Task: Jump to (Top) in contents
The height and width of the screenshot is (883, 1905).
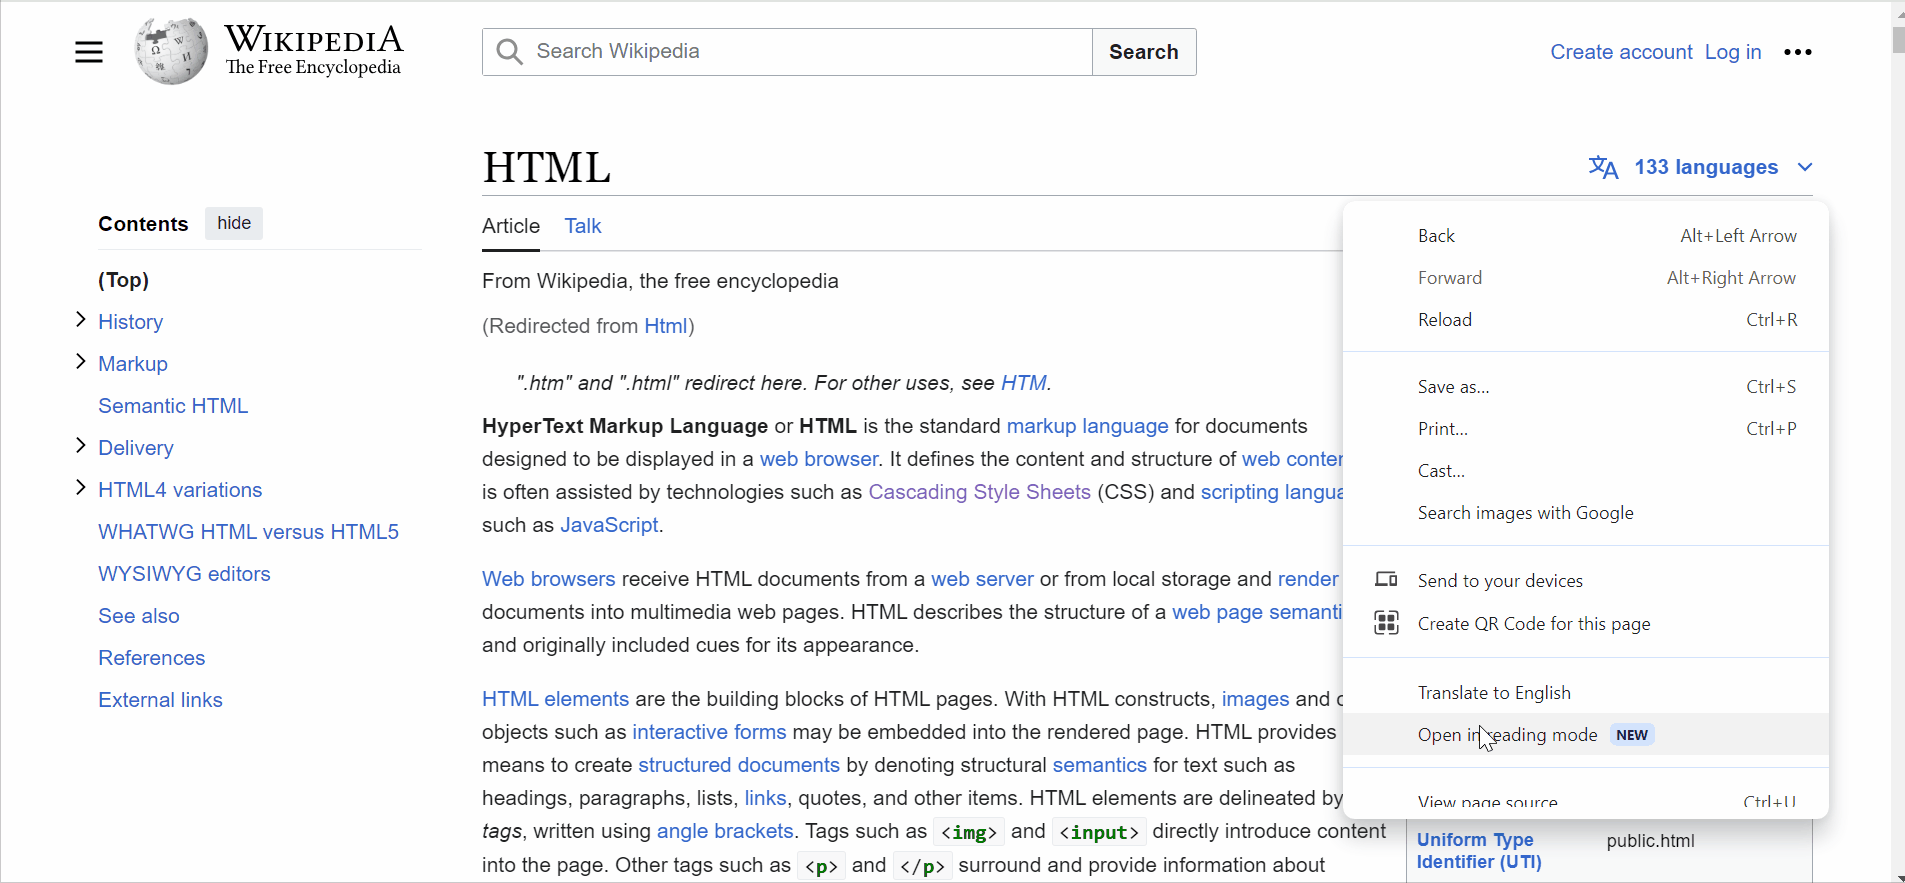Action: coord(123,280)
